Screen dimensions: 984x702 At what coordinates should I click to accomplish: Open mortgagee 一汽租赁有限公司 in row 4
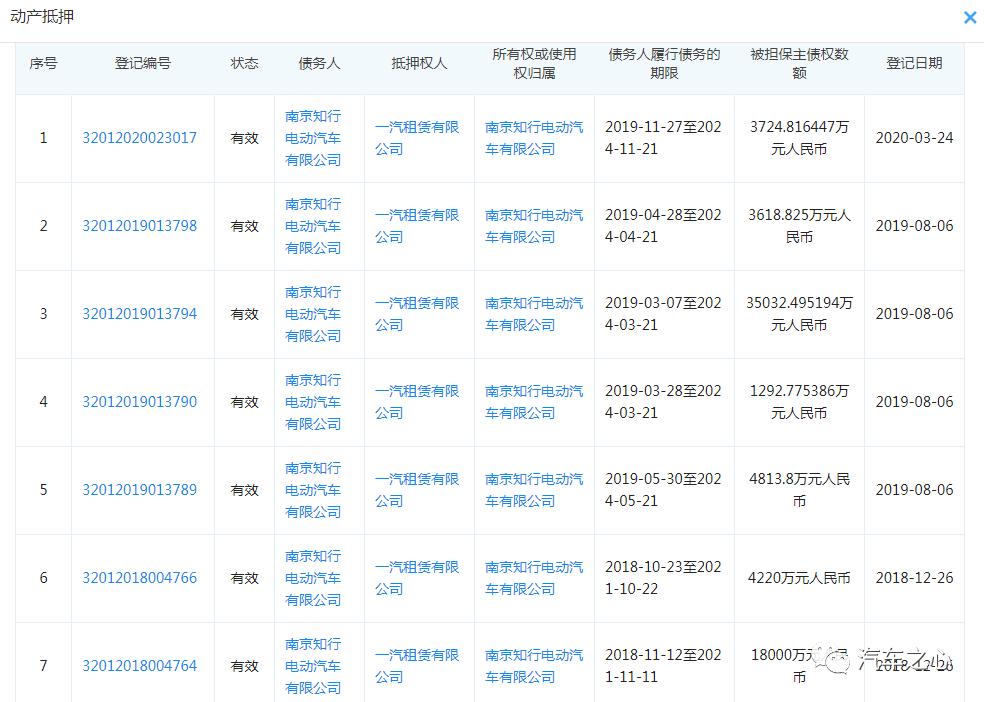pyautogui.click(x=417, y=402)
